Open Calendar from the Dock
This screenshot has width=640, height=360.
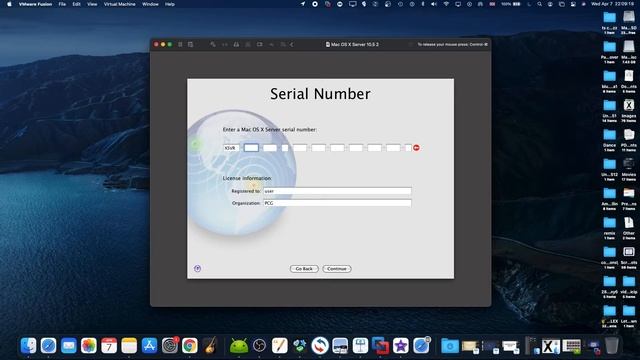pyautogui.click(x=109, y=346)
